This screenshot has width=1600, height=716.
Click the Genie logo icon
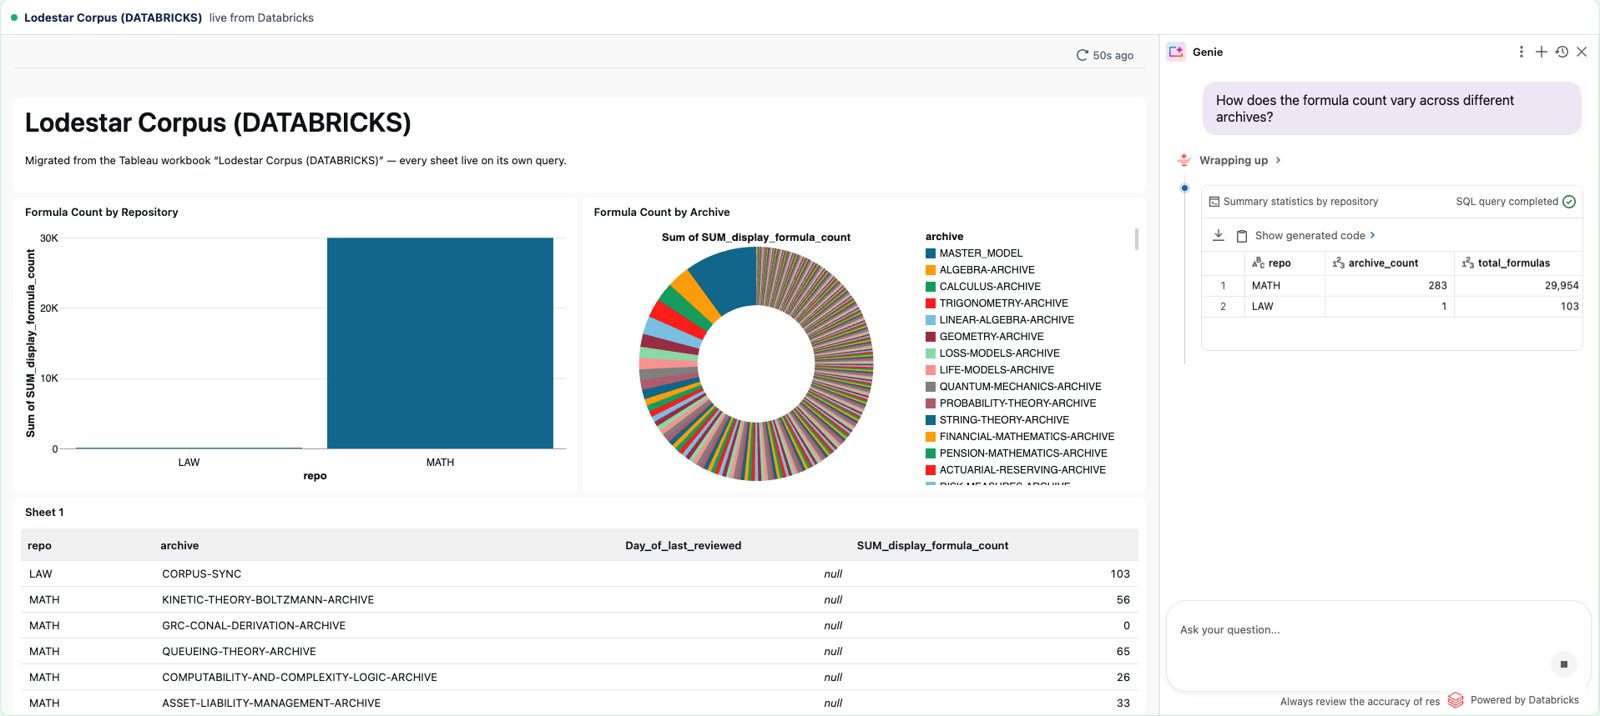(x=1176, y=52)
